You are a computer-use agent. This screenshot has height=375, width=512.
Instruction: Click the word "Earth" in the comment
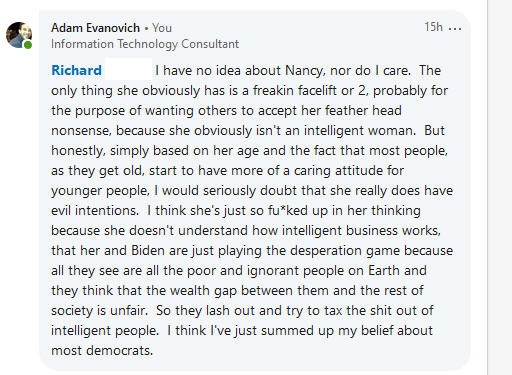[383, 270]
